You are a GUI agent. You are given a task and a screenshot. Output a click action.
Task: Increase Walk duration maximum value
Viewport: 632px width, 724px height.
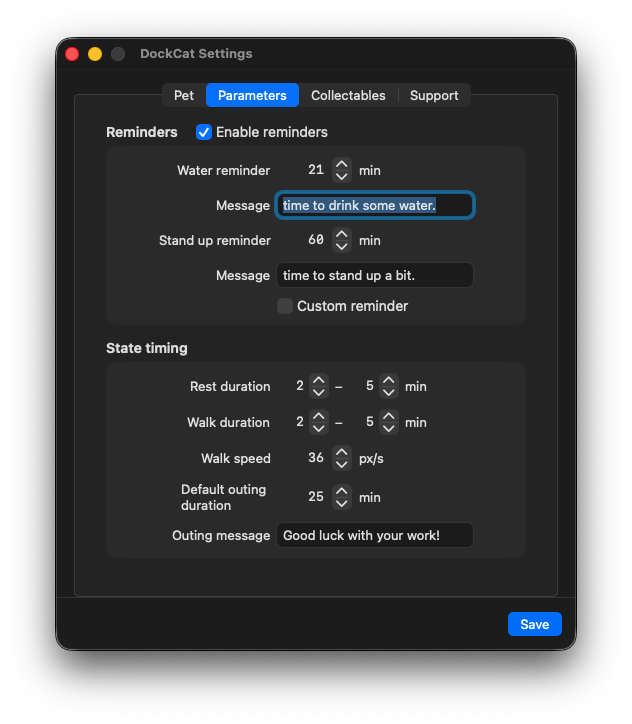pos(389,416)
